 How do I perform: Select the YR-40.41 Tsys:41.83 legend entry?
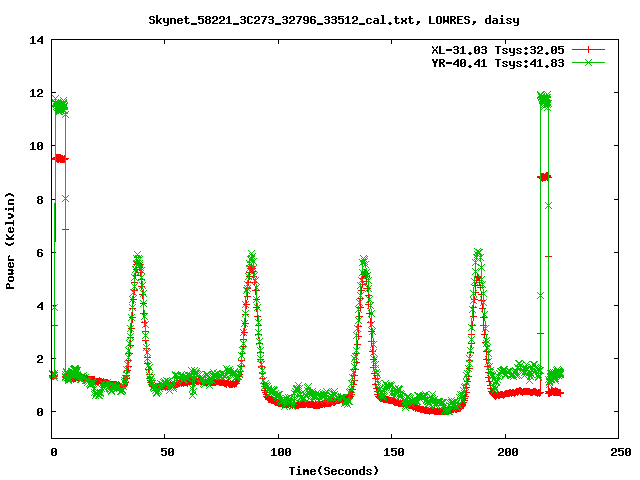pyautogui.click(x=498, y=63)
